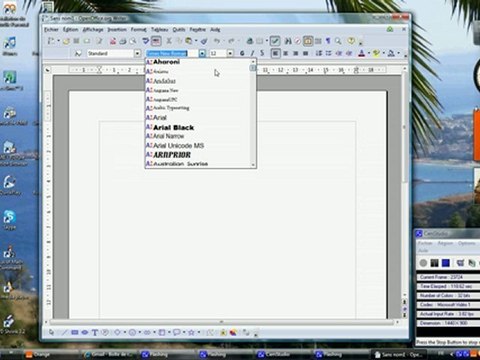
Task: Open the font size dropdown arrow
Action: tap(230, 53)
